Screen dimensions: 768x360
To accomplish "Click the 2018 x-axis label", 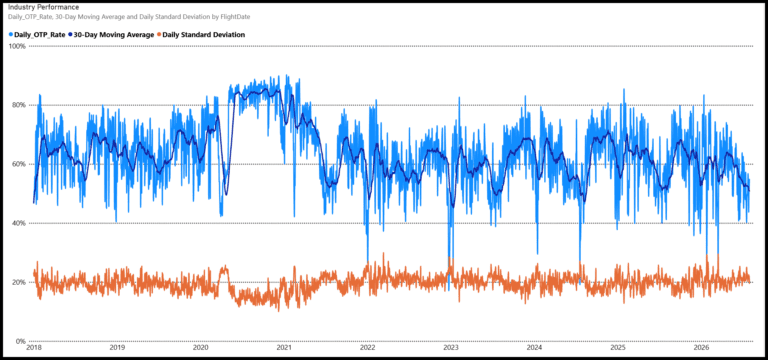I will [x=33, y=348].
